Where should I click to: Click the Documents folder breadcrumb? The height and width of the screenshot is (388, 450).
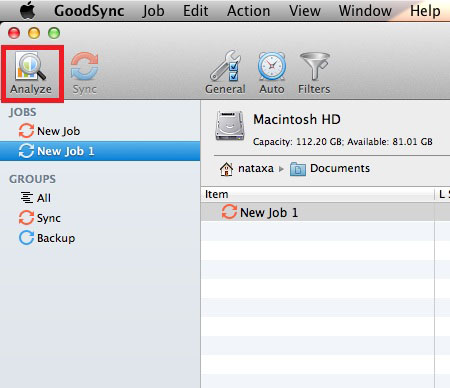tap(330, 169)
